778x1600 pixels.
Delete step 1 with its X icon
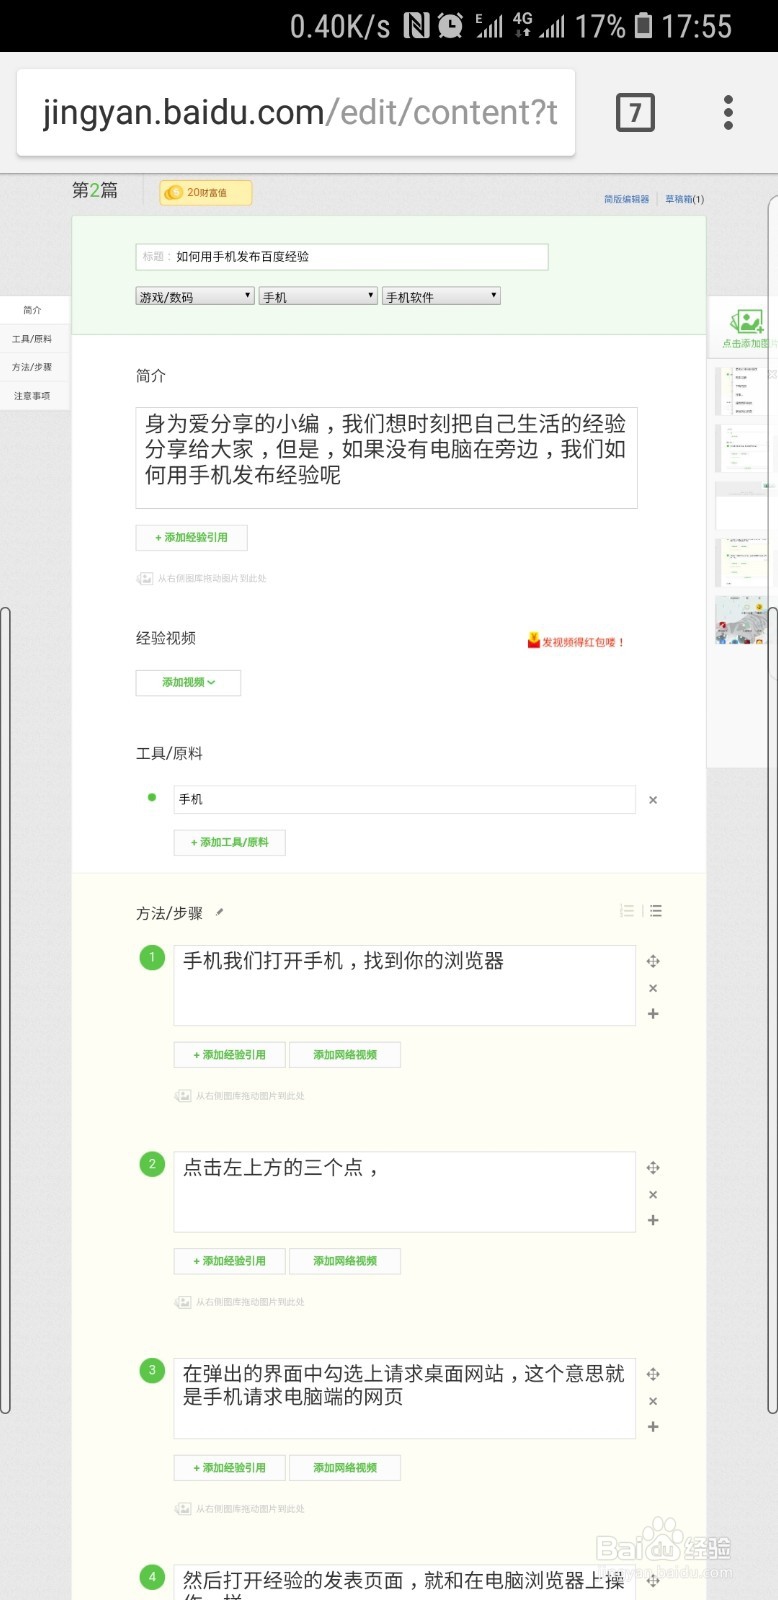click(x=653, y=988)
